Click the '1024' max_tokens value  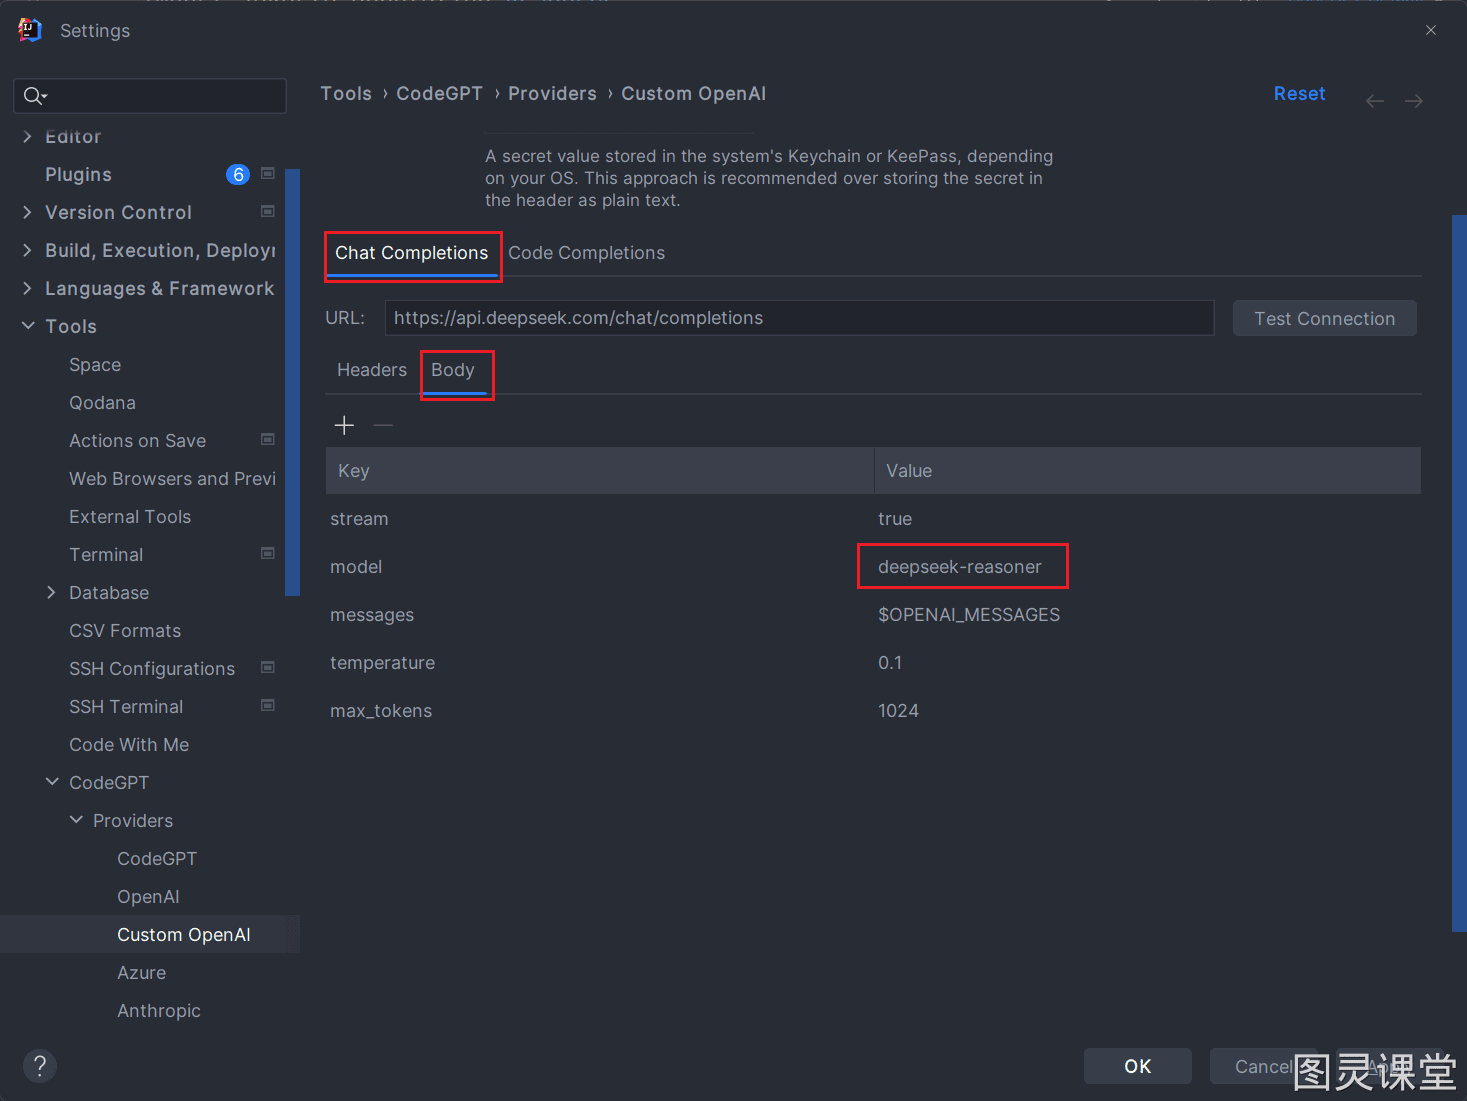(x=898, y=711)
